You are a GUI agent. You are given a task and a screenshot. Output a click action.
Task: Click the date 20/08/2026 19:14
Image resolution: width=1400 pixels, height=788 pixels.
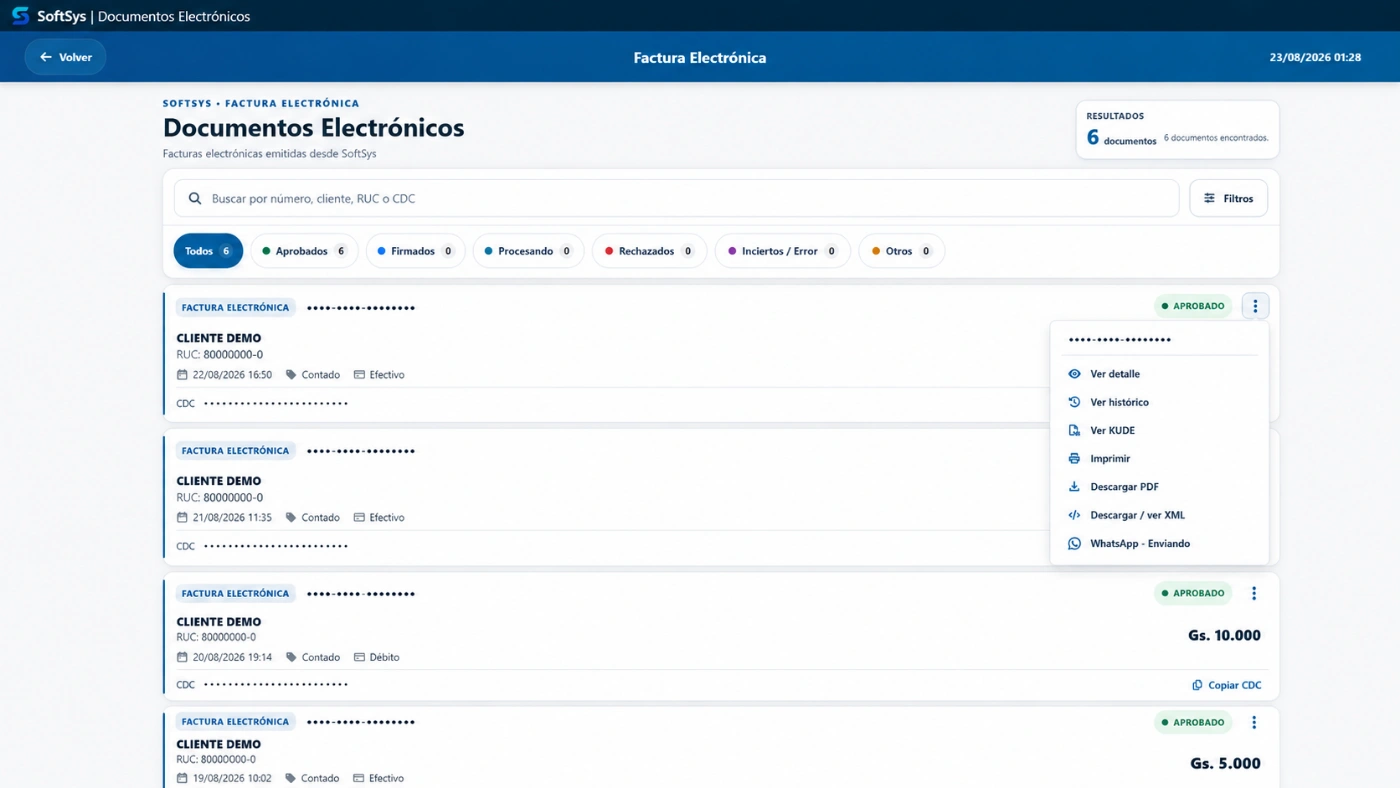click(x=232, y=658)
